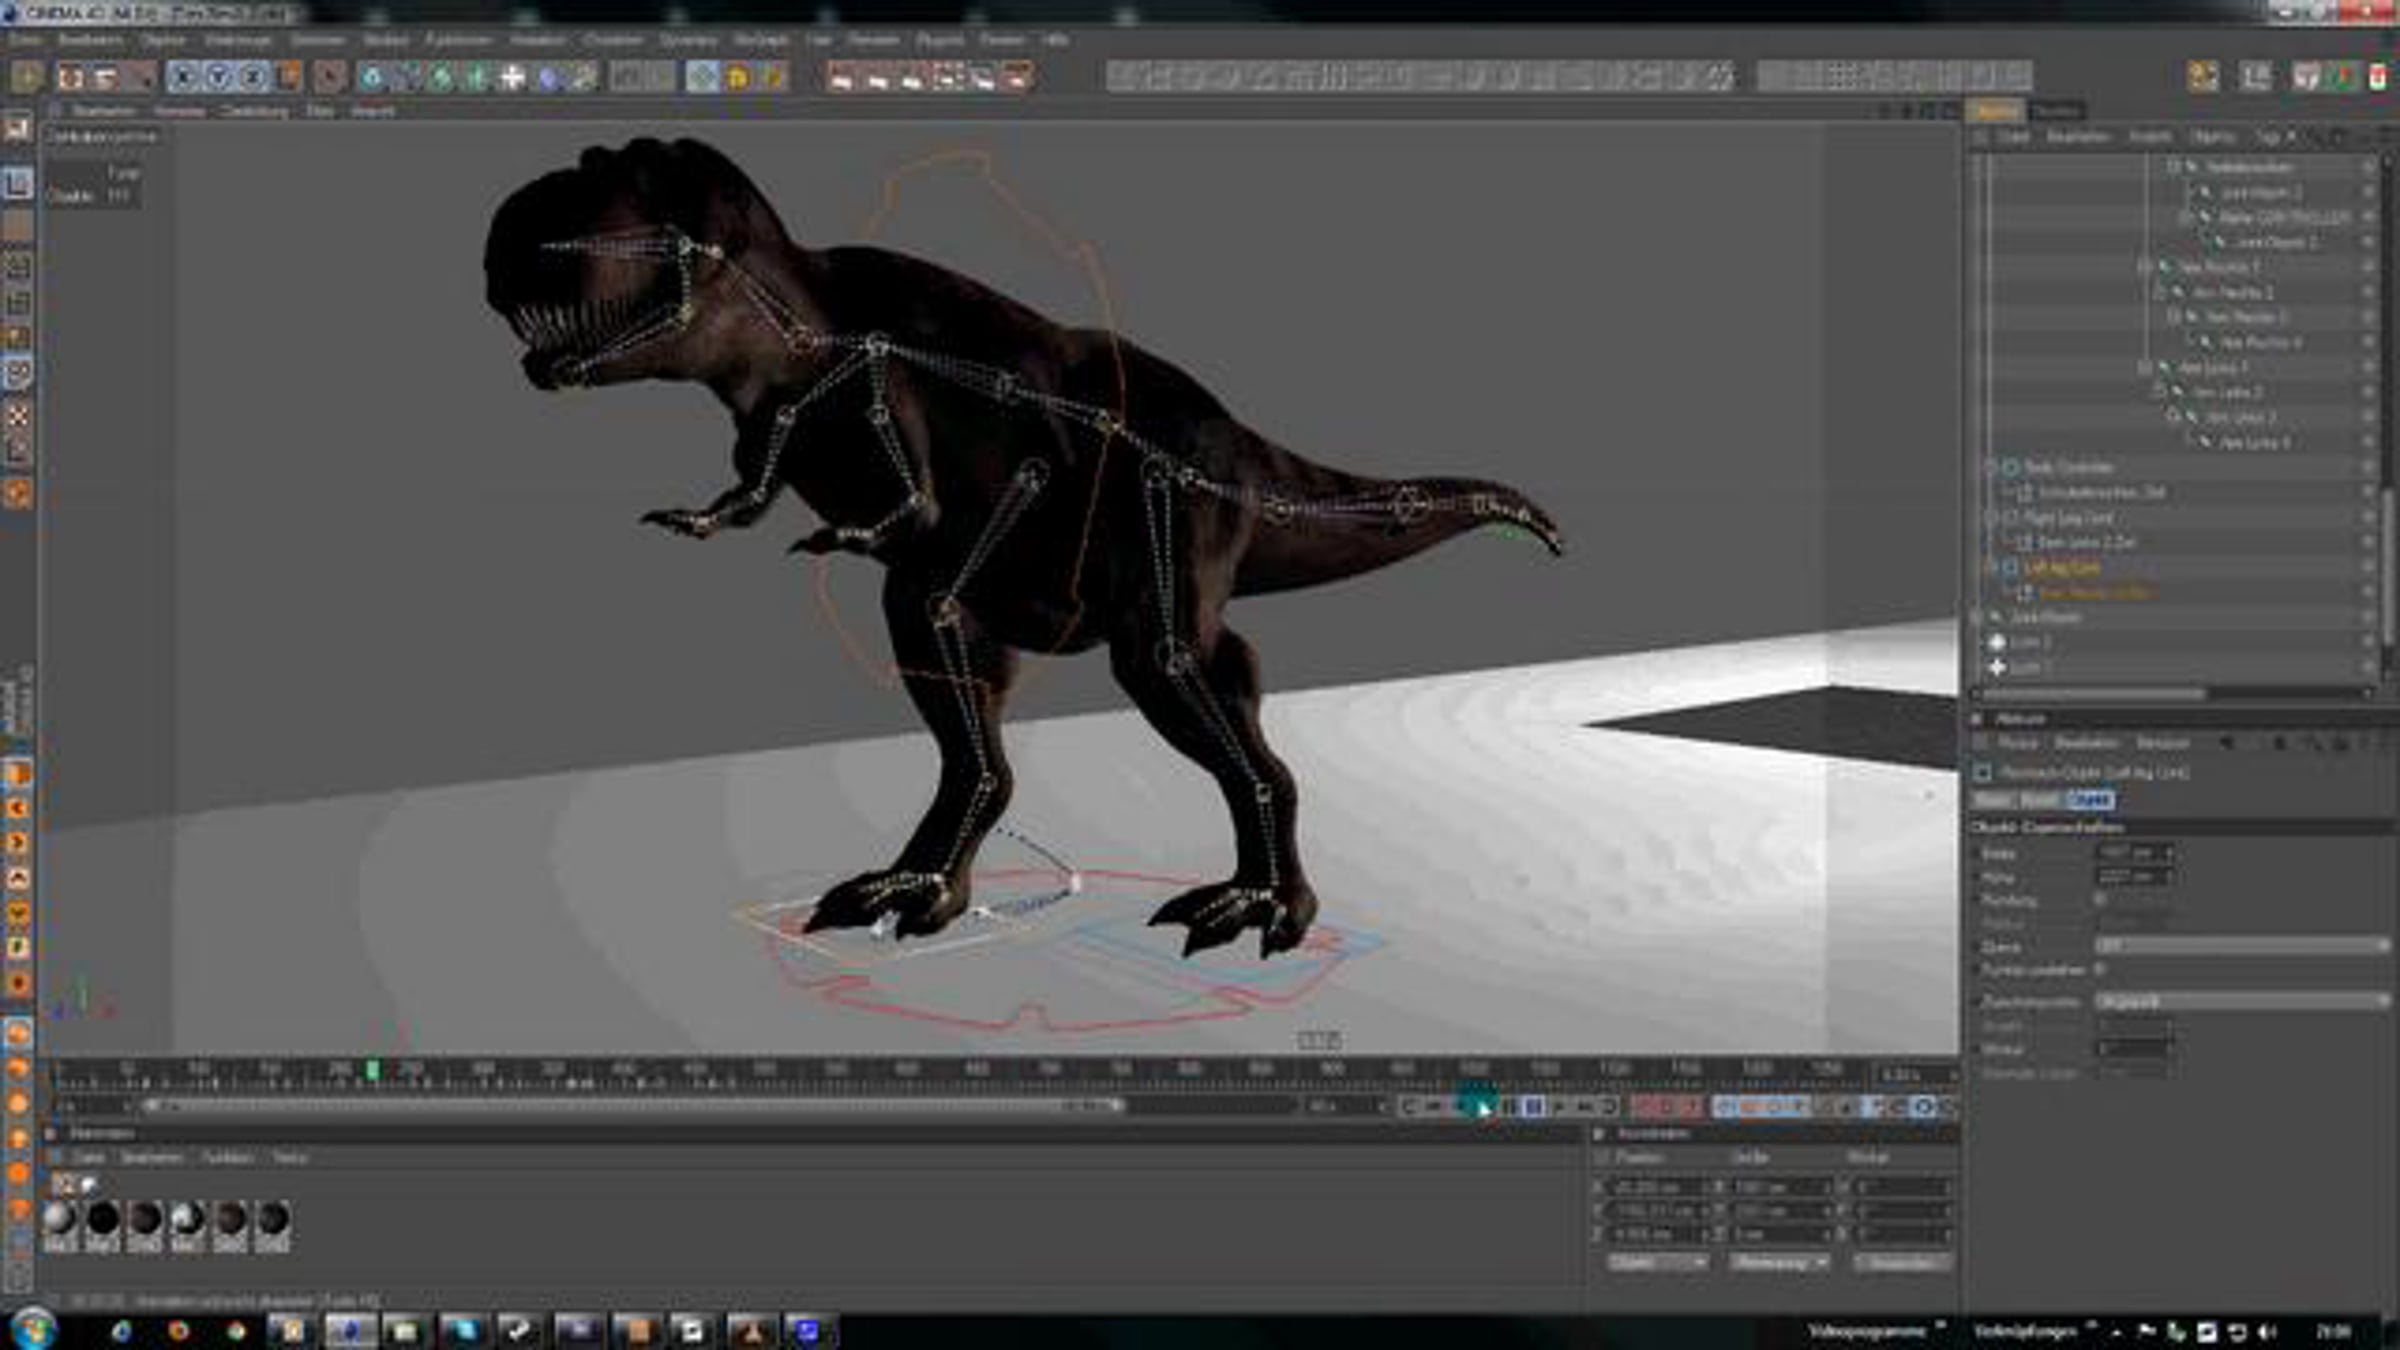The image size is (2400, 1350).
Task: Click the Y axis lock icon
Action: click(219, 77)
